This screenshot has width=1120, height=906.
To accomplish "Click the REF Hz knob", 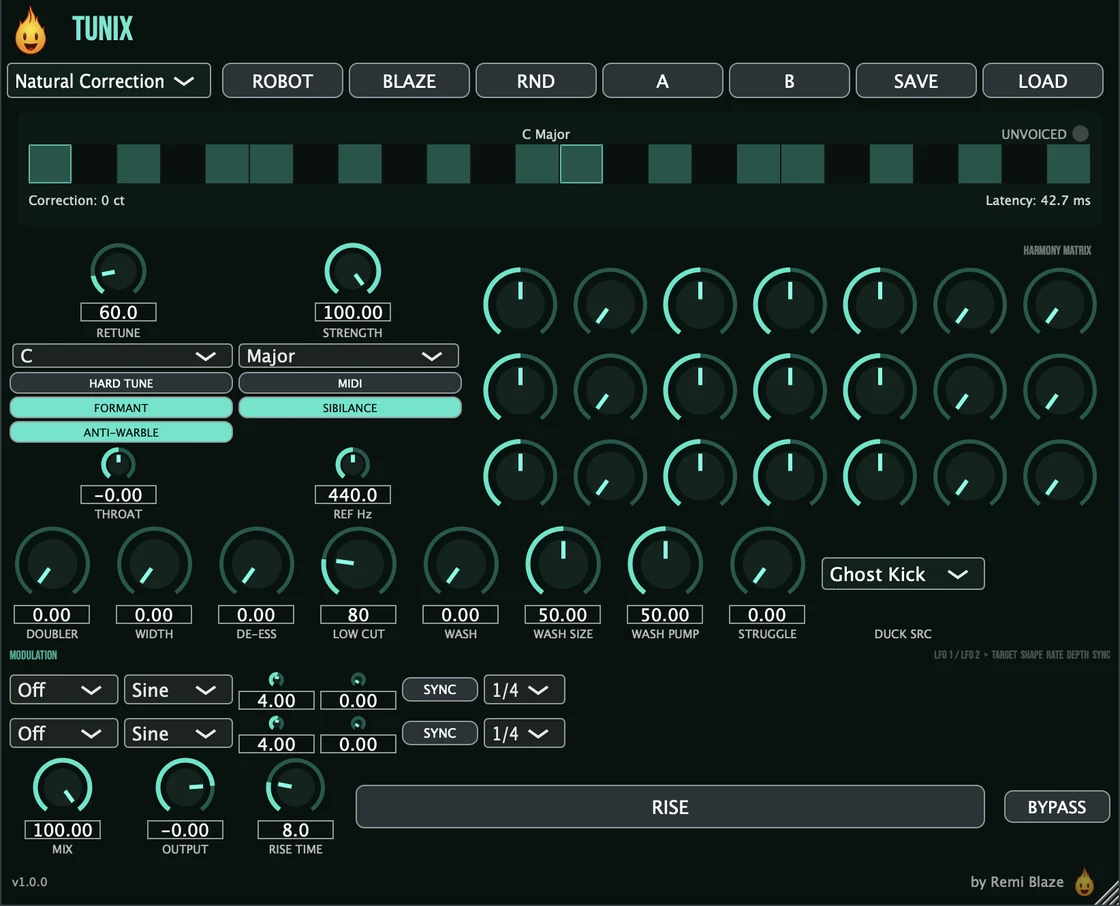I will 352,464.
